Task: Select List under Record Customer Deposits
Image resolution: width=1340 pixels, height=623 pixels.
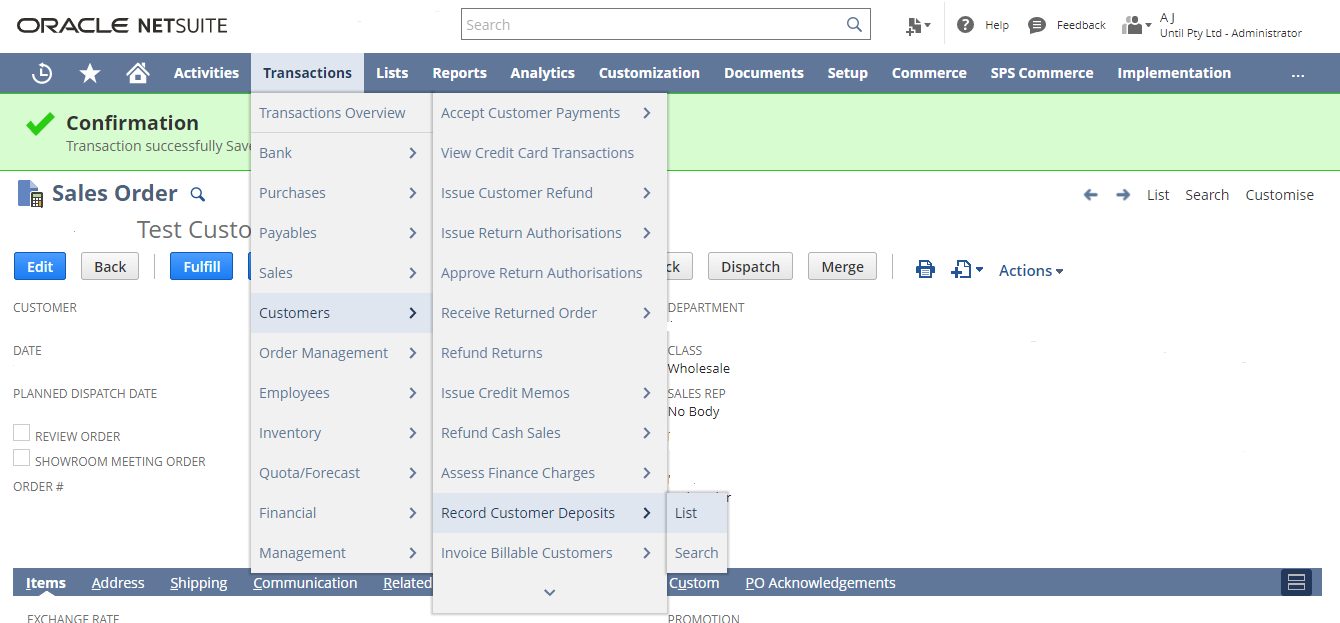Action: (x=686, y=513)
